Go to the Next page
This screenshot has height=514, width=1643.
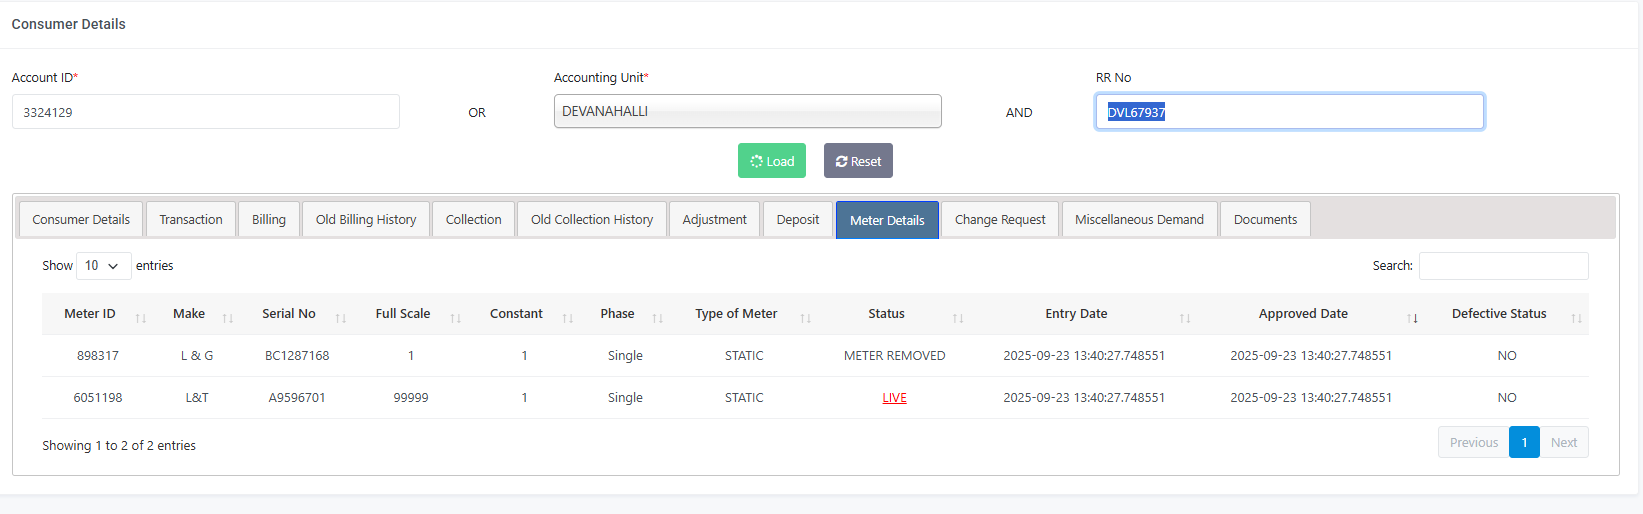pos(1563,443)
